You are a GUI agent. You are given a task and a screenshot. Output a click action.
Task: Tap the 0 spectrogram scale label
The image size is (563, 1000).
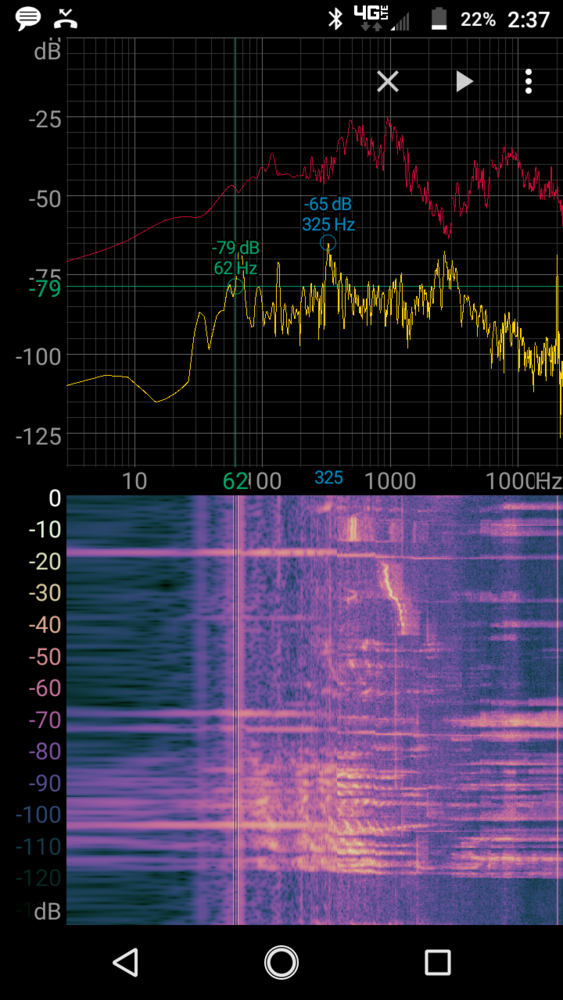click(55, 498)
